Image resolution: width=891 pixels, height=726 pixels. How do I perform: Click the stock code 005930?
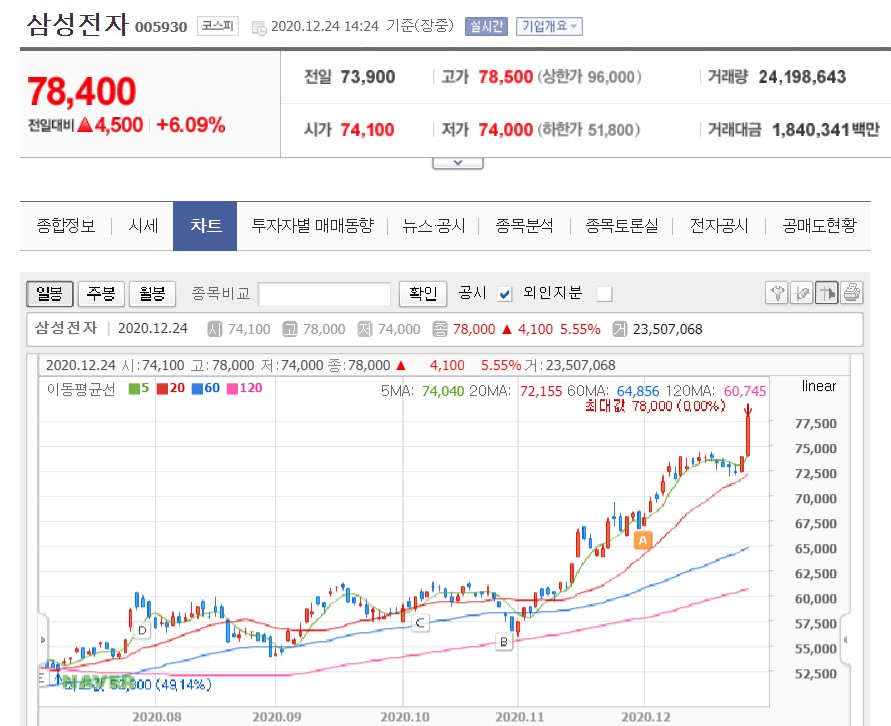click(161, 27)
